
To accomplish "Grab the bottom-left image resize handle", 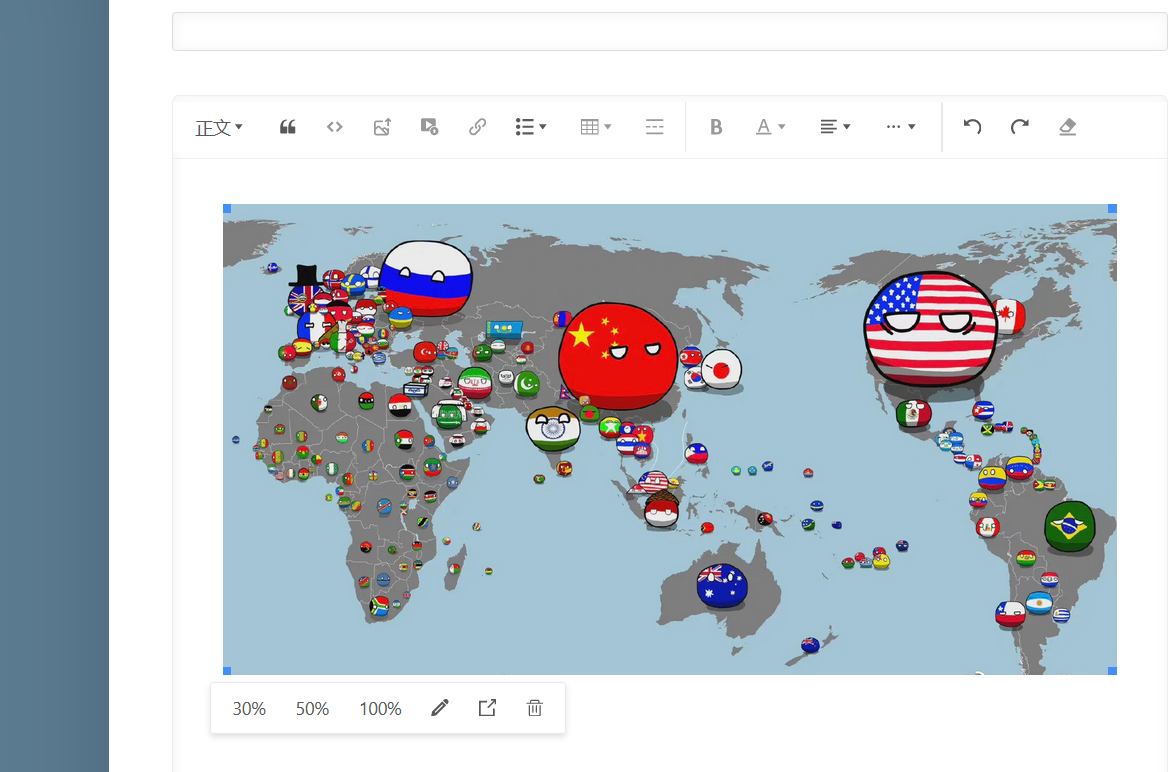I will tap(227, 671).
